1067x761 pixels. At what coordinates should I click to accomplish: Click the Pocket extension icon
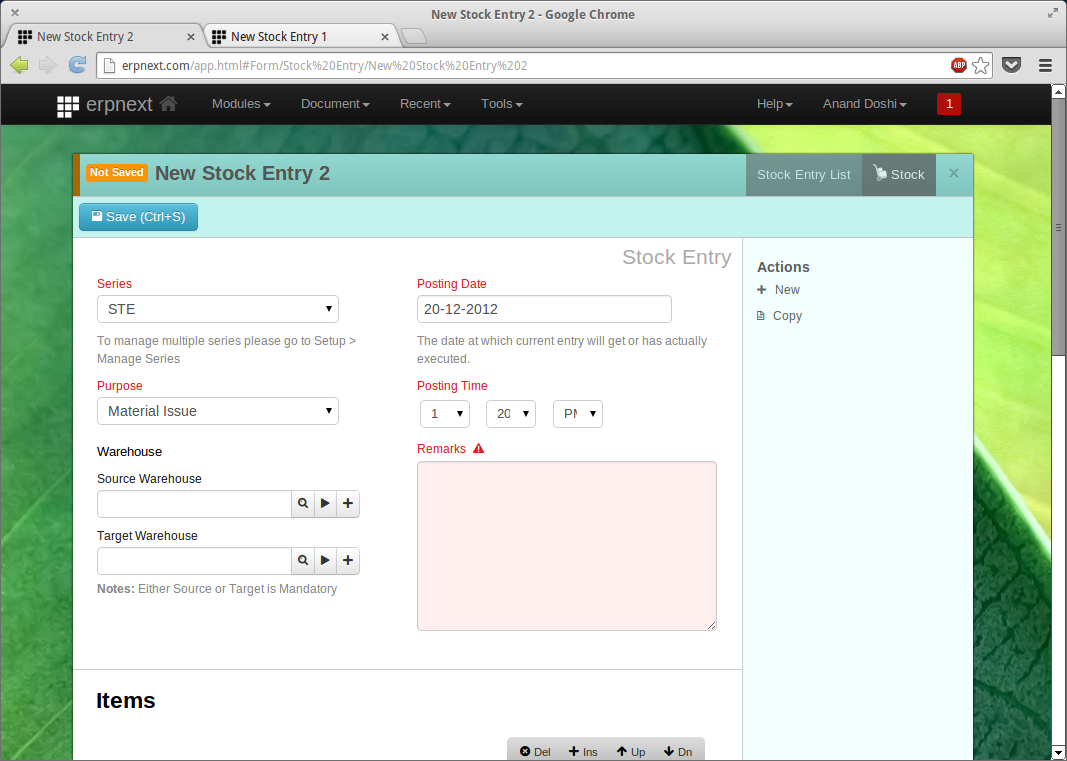(1012, 65)
